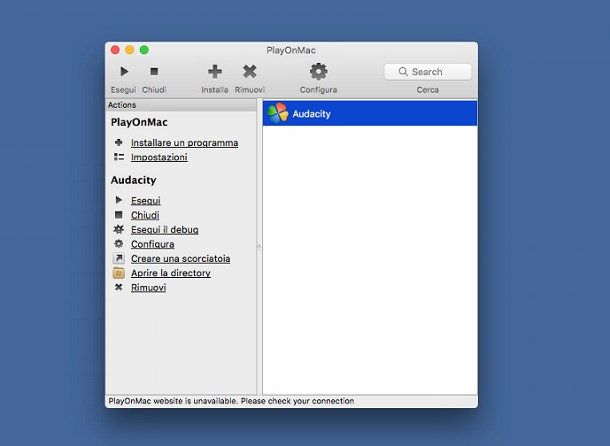Close the PlayOnMac window with the red button
The image size is (610, 446).
tap(115, 50)
